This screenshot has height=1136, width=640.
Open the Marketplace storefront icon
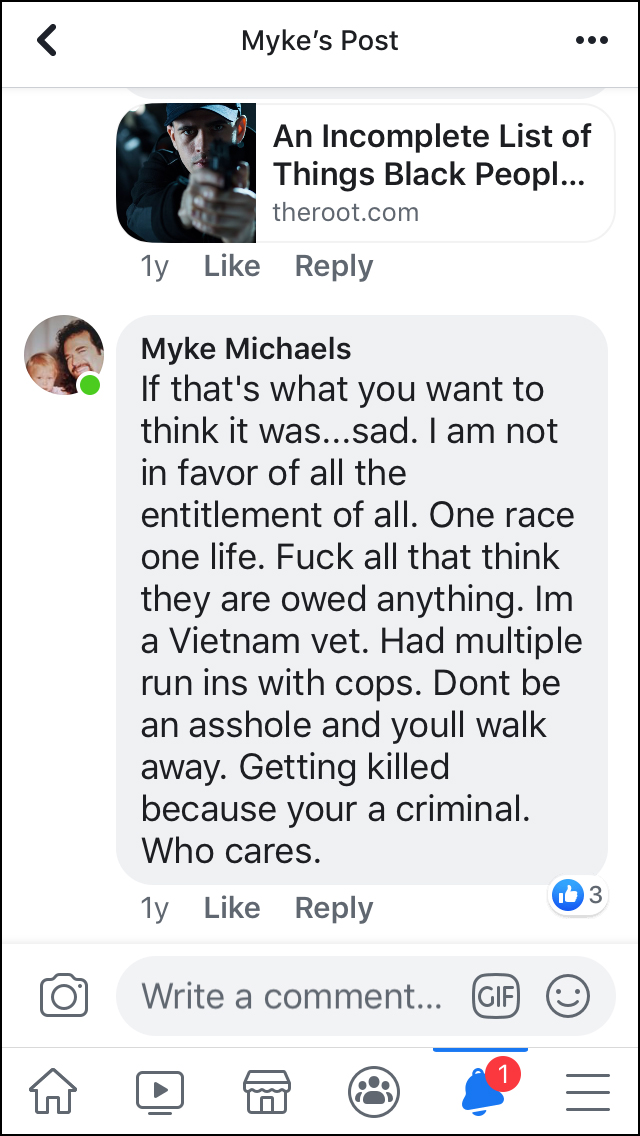(267, 1092)
